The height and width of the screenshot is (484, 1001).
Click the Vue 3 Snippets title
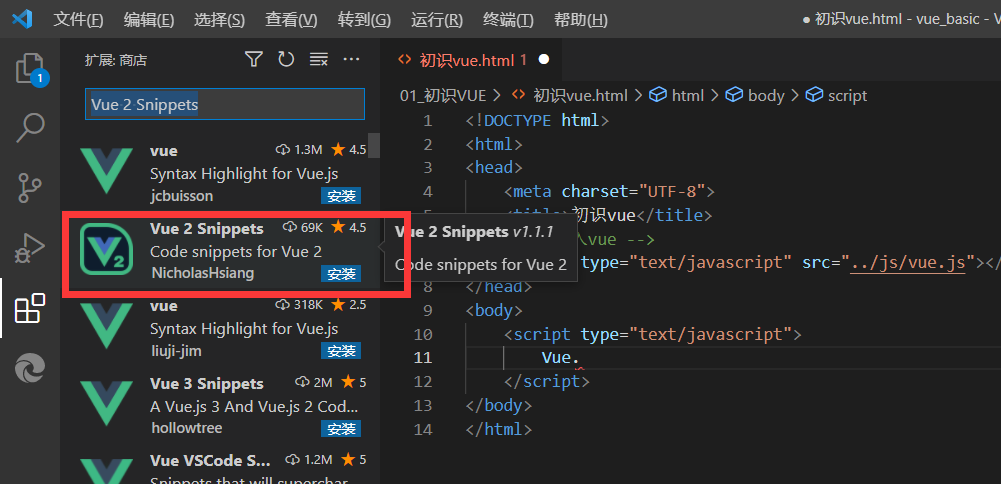[207, 384]
